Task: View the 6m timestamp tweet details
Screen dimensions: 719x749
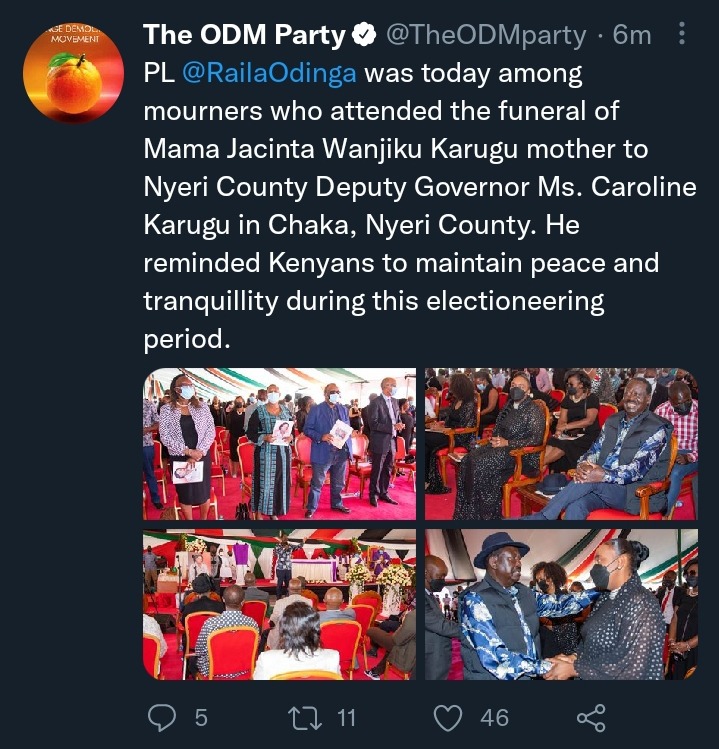Action: [x=632, y=35]
